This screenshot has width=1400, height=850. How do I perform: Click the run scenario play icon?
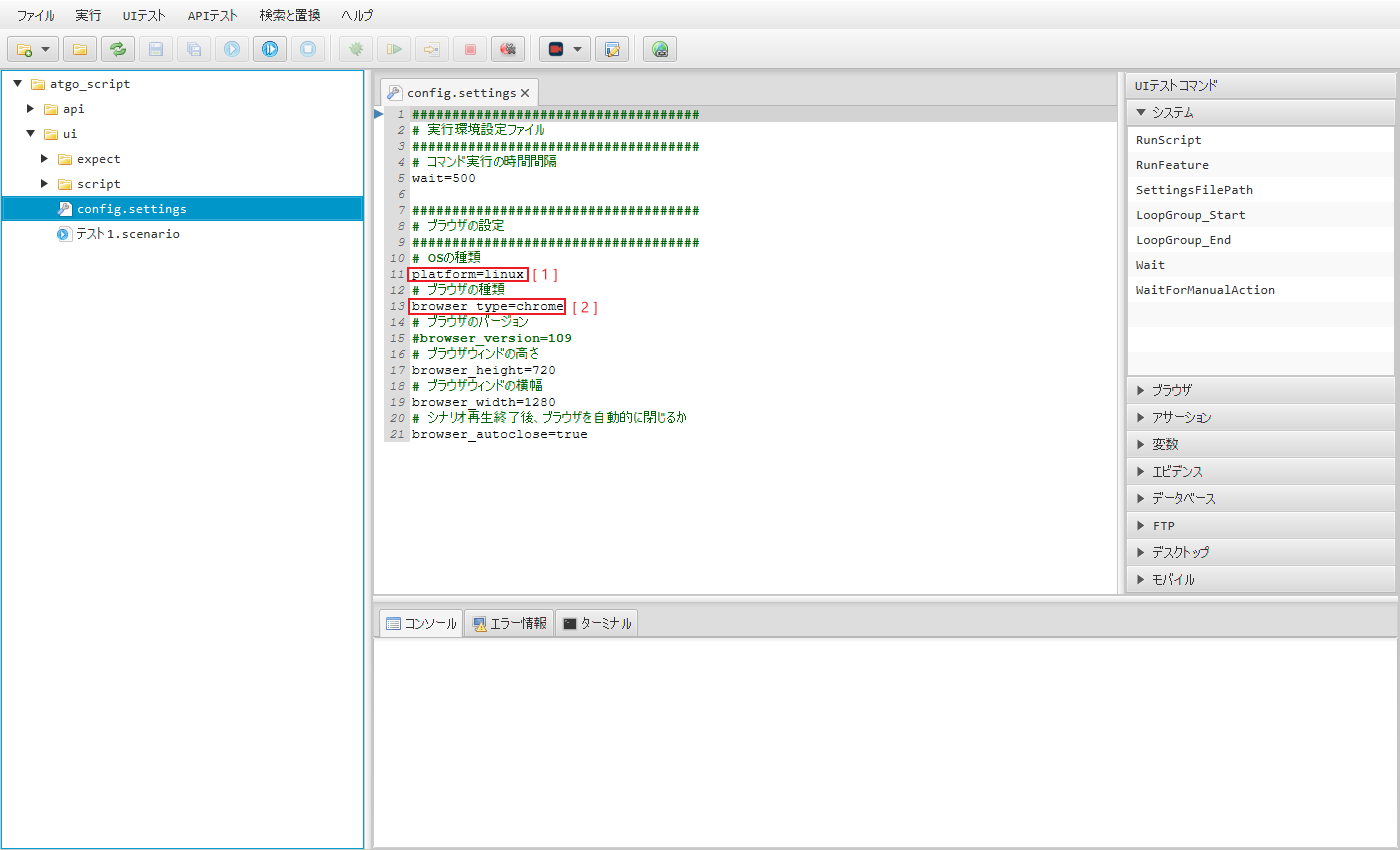point(232,49)
